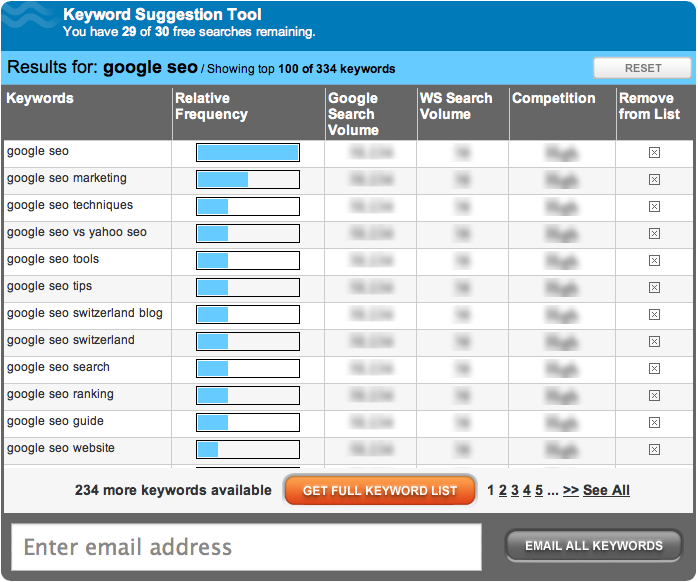Screen dimensions: 698x582
Task: Click the RESET button
Action: coord(642,68)
